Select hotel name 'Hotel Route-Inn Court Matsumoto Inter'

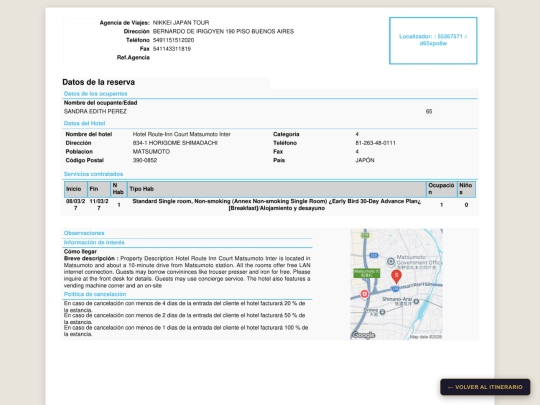coord(181,134)
